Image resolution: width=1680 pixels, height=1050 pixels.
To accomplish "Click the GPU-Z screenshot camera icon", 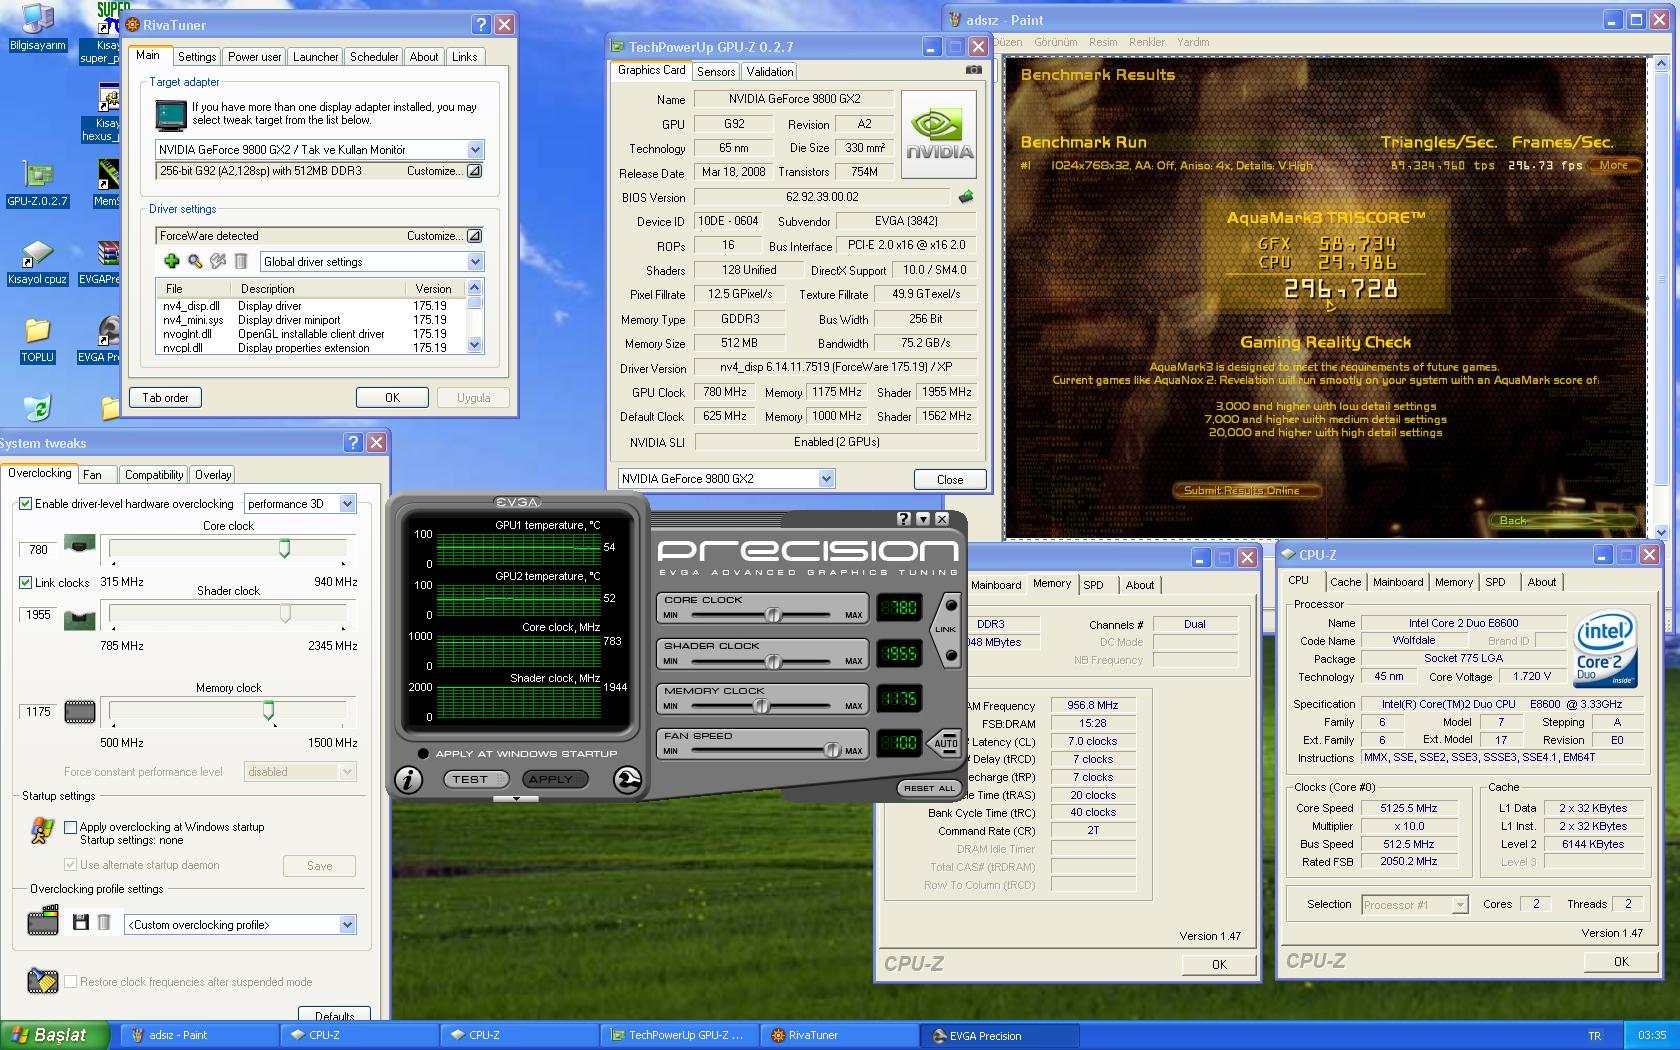I will click(973, 70).
